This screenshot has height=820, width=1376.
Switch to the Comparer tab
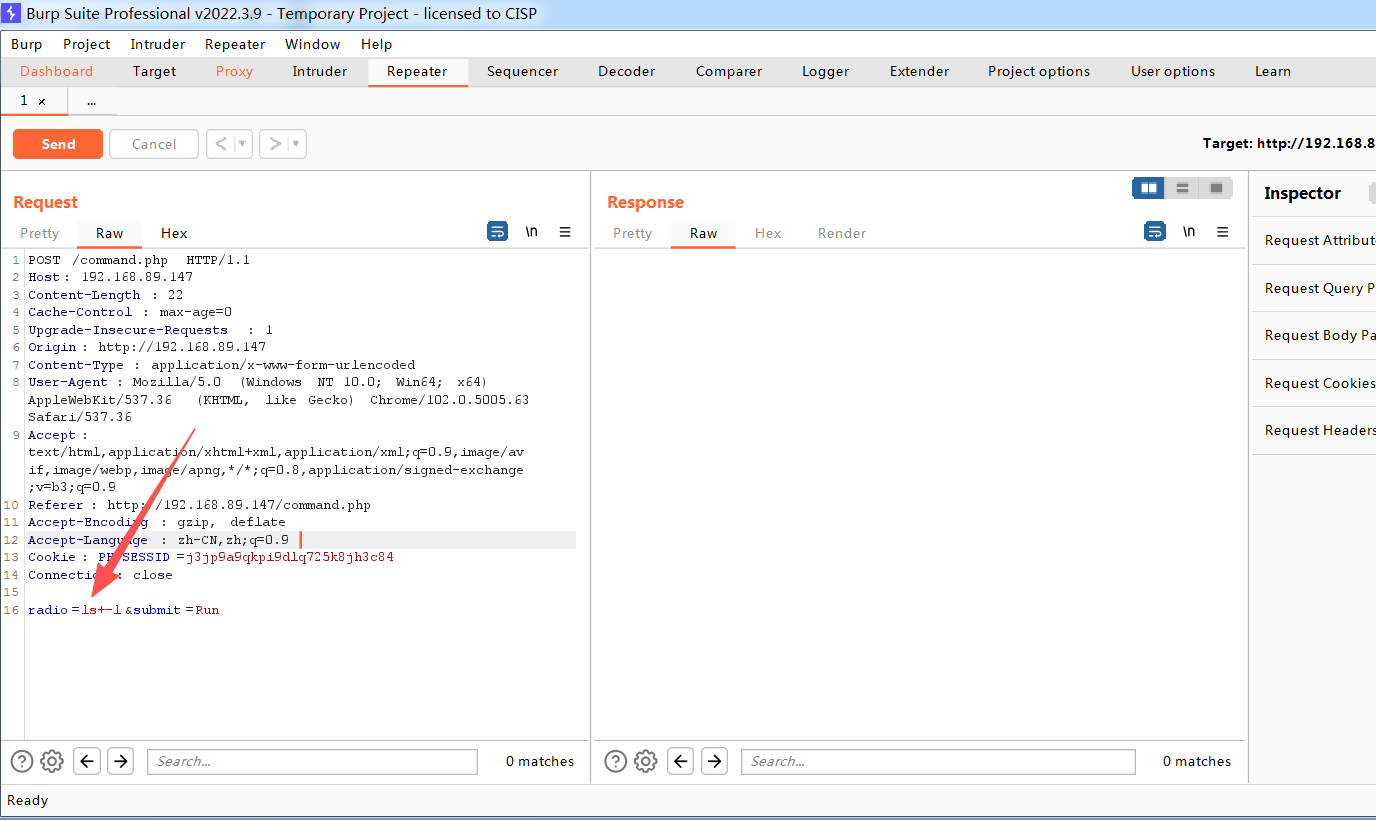click(729, 71)
